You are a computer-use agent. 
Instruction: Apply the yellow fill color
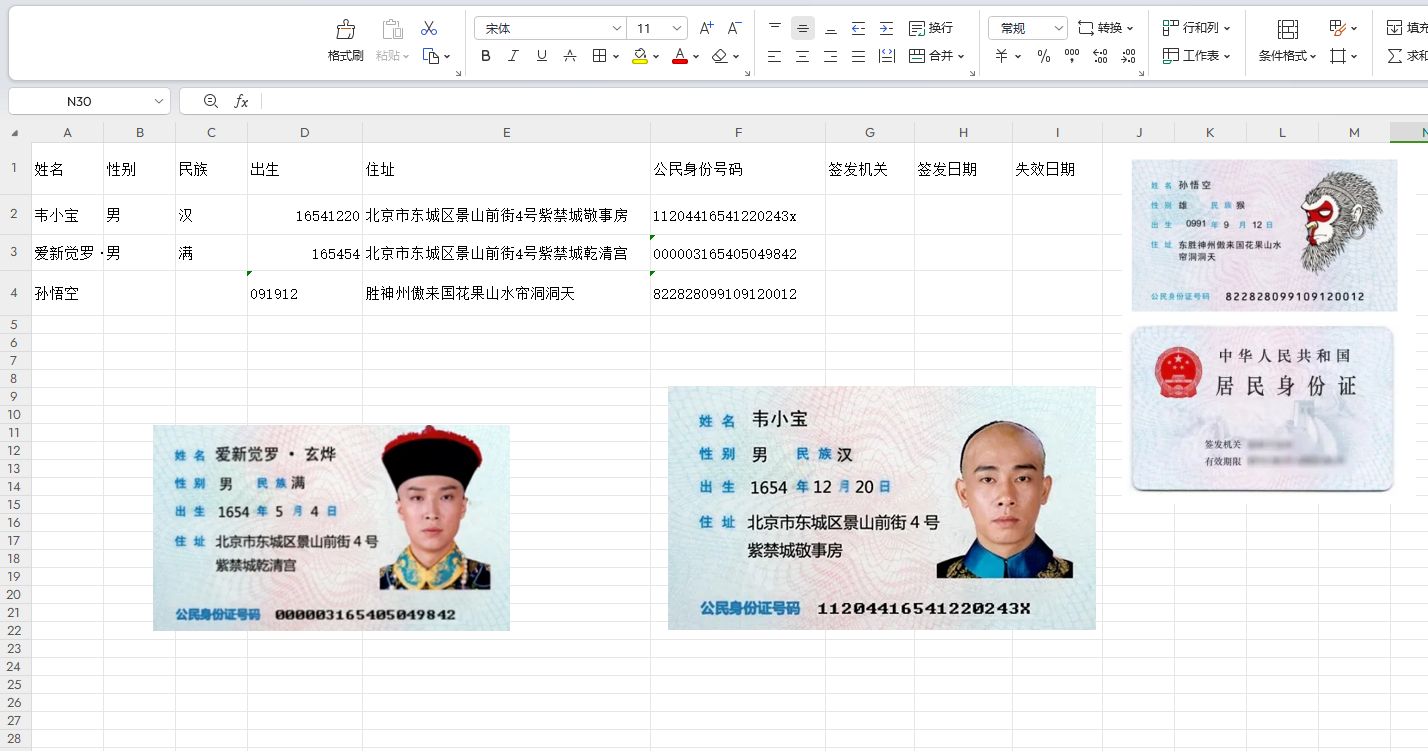640,56
